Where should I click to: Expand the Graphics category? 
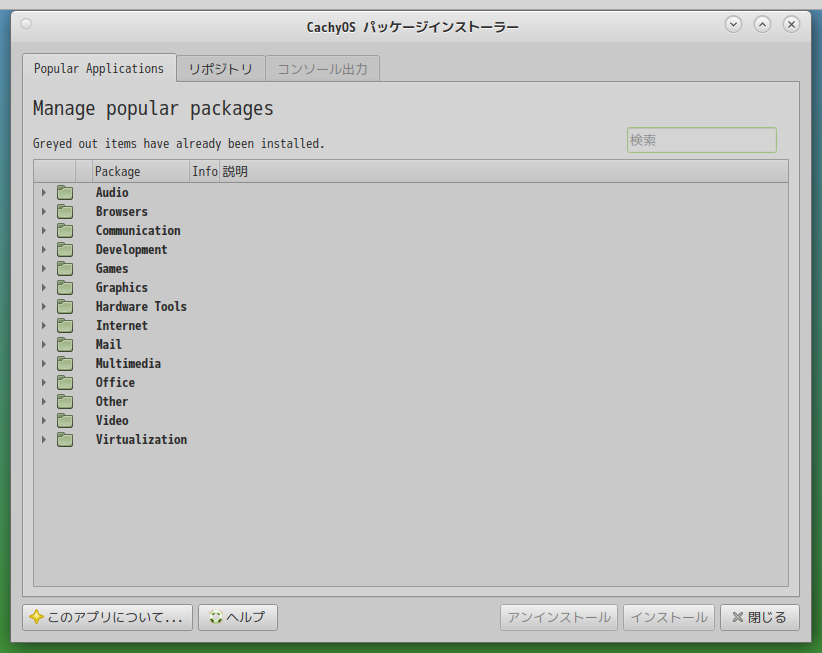44,288
